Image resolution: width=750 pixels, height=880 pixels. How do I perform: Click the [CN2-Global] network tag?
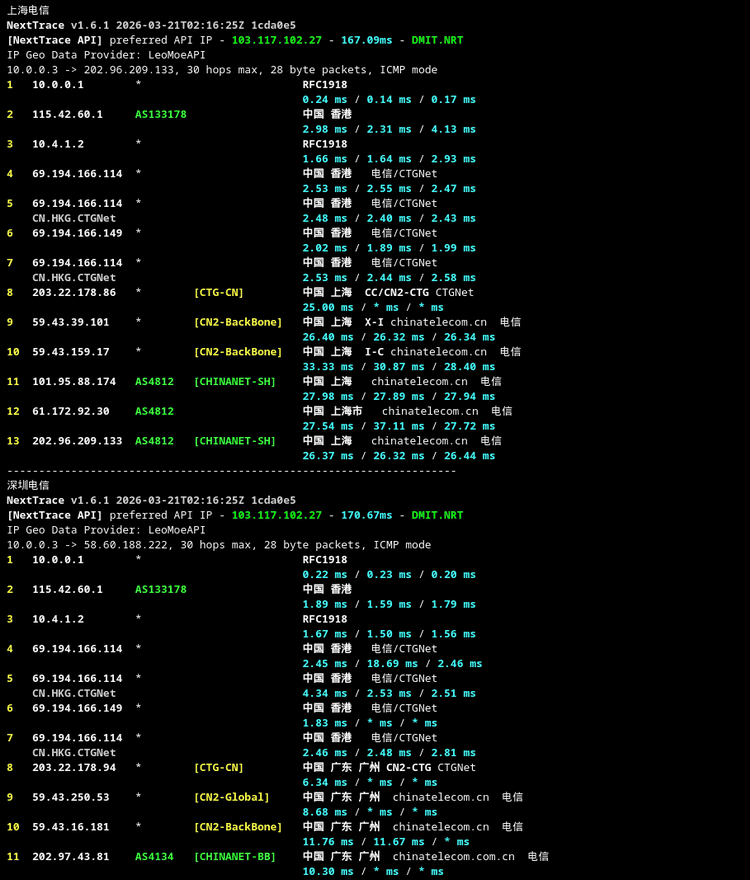coord(231,797)
